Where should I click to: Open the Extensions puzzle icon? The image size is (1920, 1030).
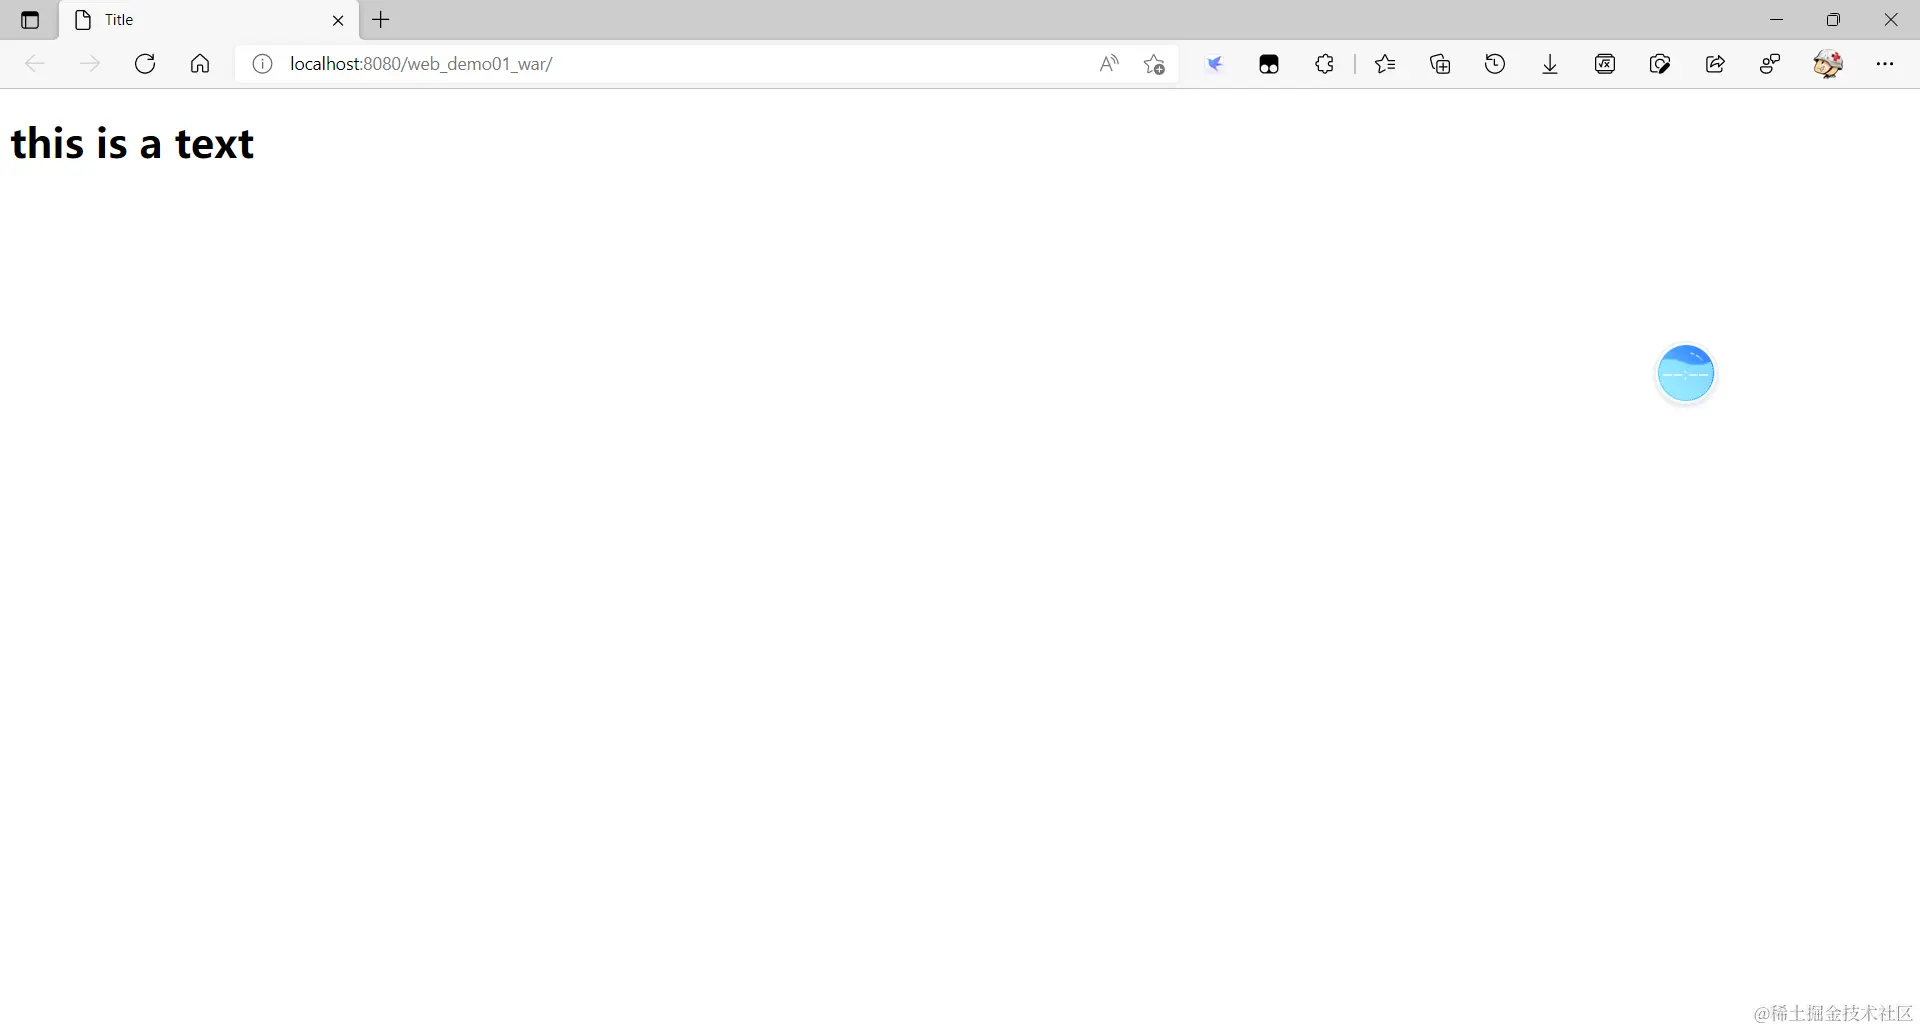[x=1325, y=64]
